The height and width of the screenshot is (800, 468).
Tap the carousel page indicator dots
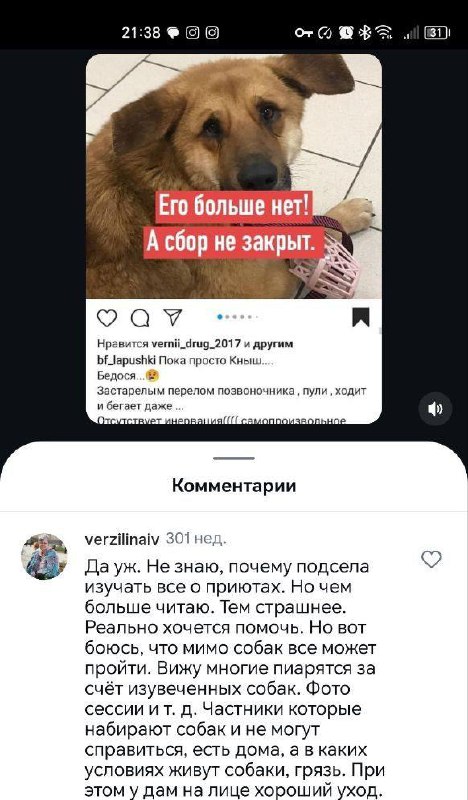coord(236,317)
